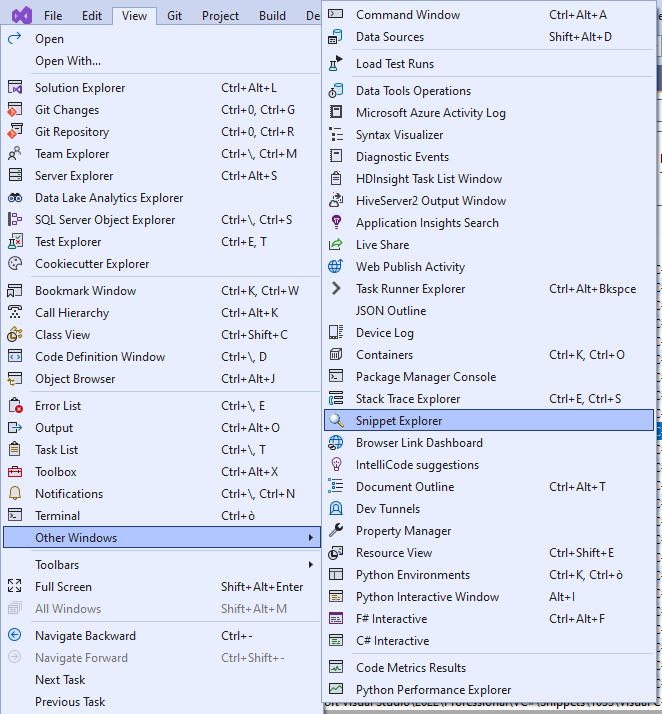Select Browser Link Dashboard entry
This screenshot has width=662, height=714.
(x=489, y=443)
